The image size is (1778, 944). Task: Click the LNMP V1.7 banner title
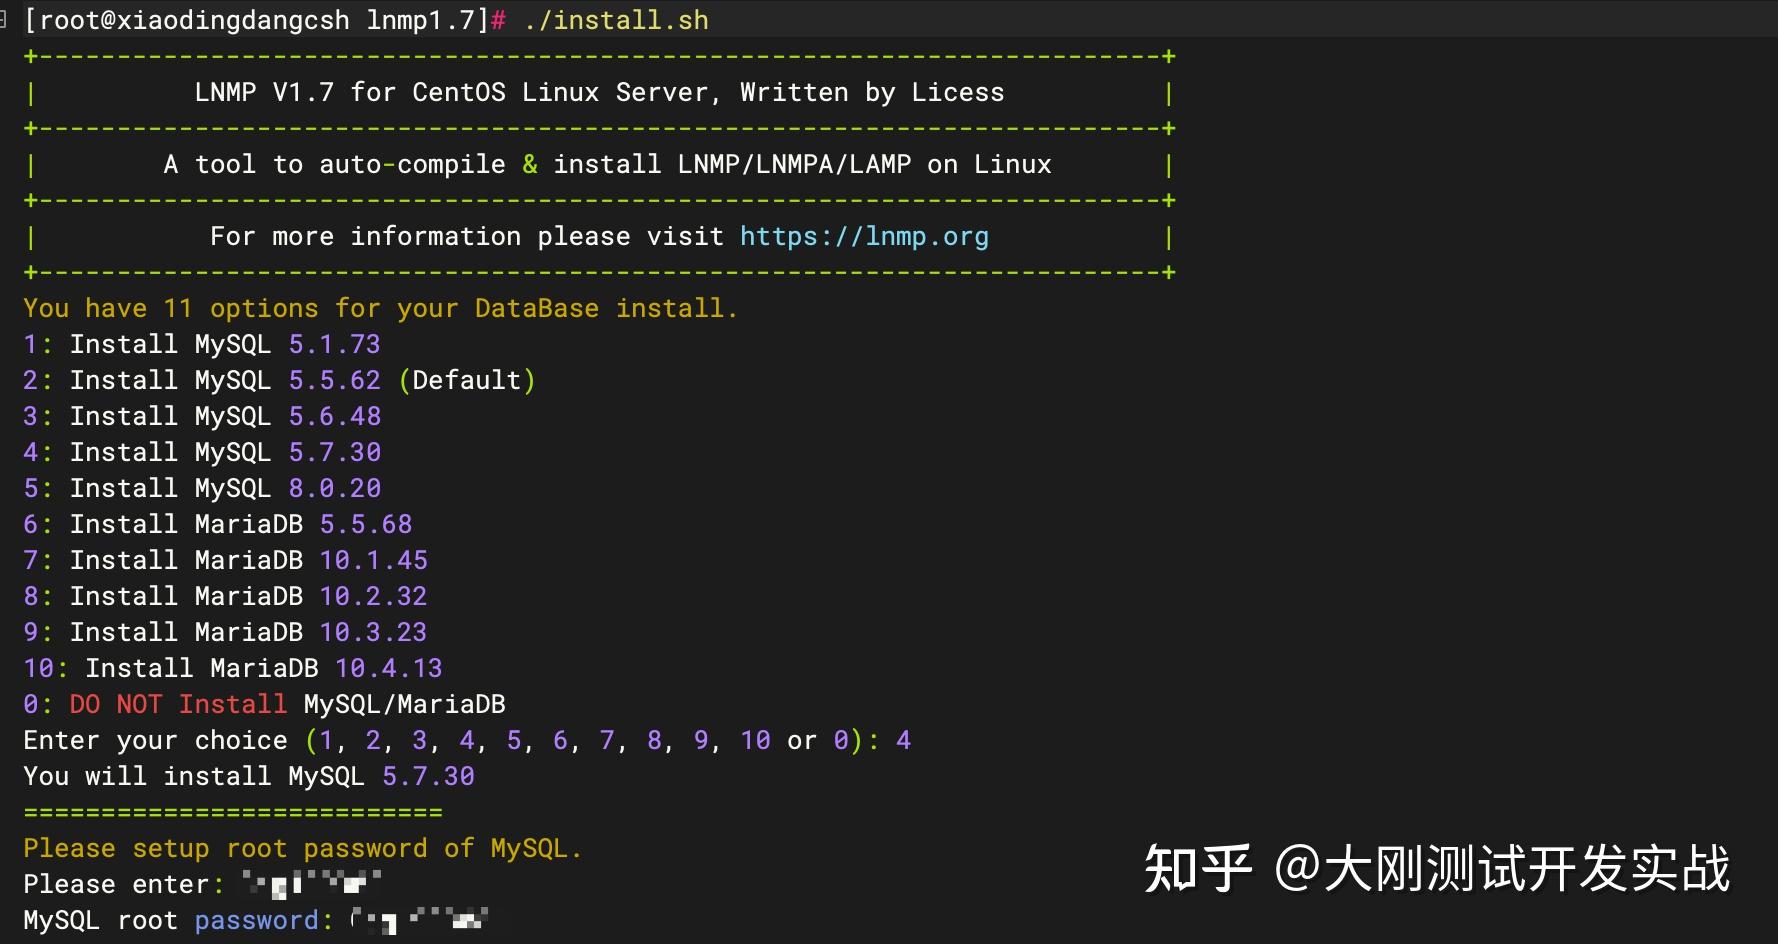coord(598,93)
